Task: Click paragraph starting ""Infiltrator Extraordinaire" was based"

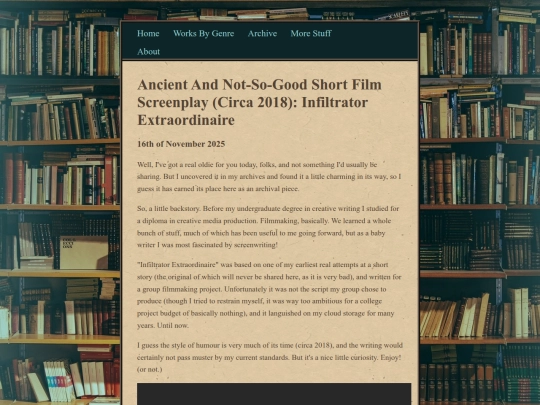Action: pos(269,295)
